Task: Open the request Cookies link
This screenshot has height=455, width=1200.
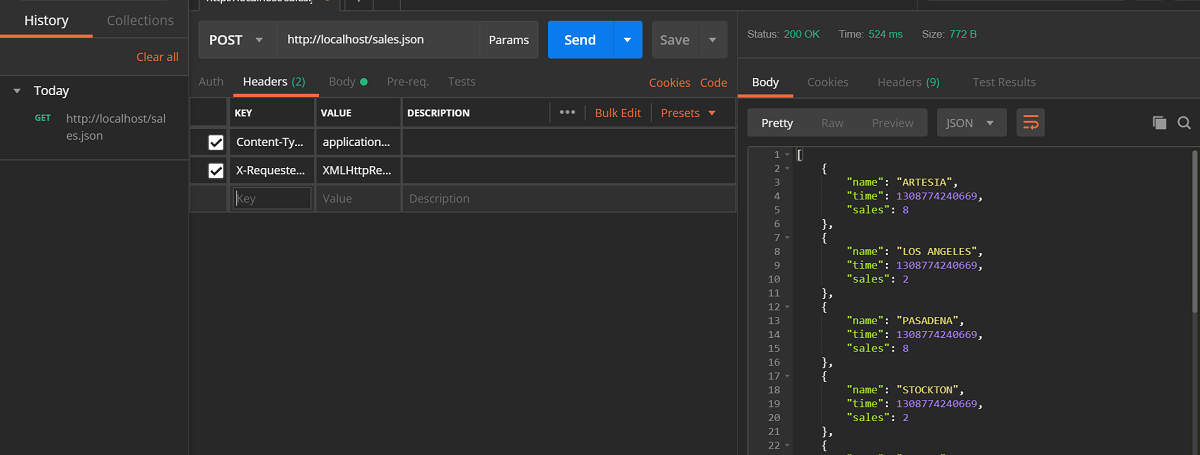Action: coord(670,83)
